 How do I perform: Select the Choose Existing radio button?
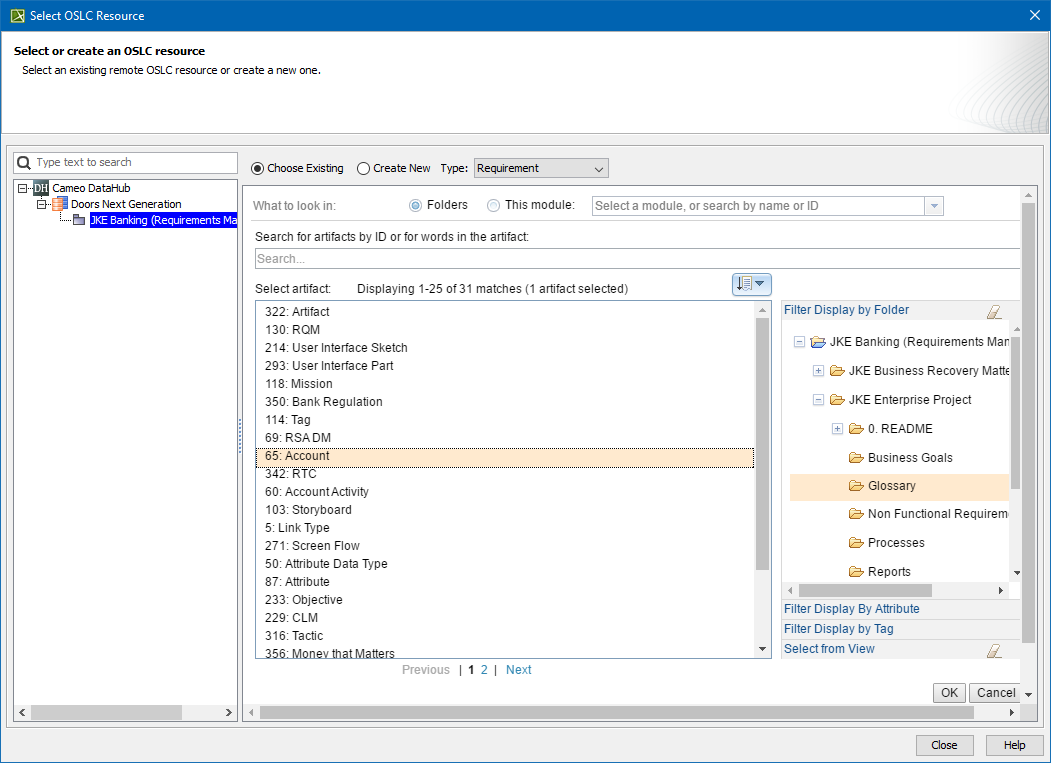coord(258,169)
